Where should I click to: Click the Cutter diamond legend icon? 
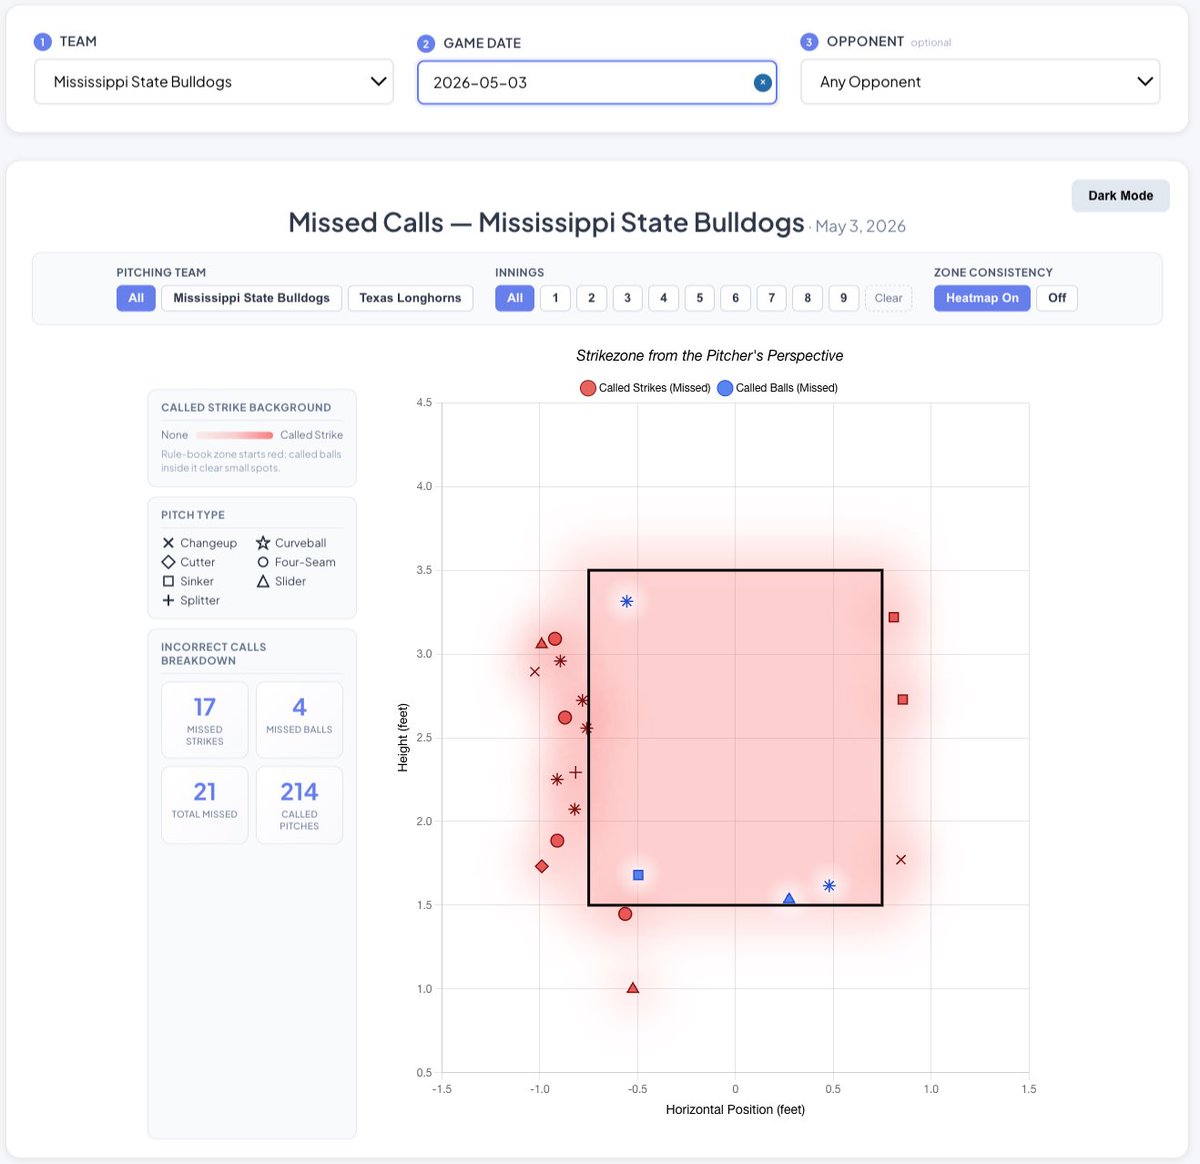coord(168,562)
